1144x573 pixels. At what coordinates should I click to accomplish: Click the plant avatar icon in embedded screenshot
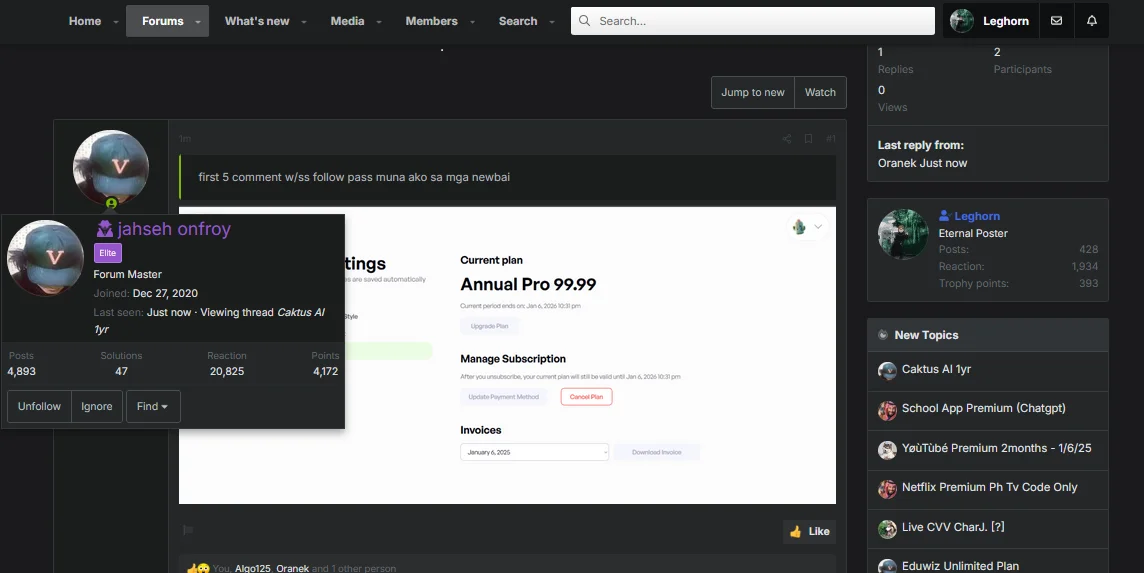[x=800, y=227]
